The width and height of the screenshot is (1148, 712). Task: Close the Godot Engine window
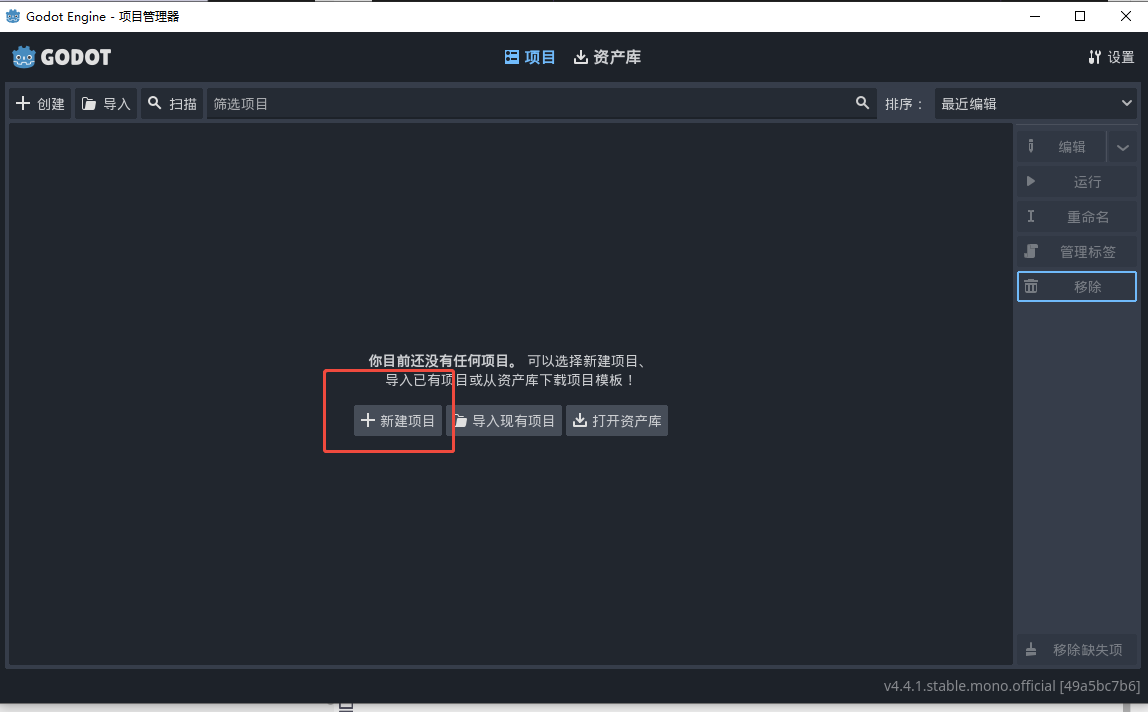click(x=1125, y=16)
